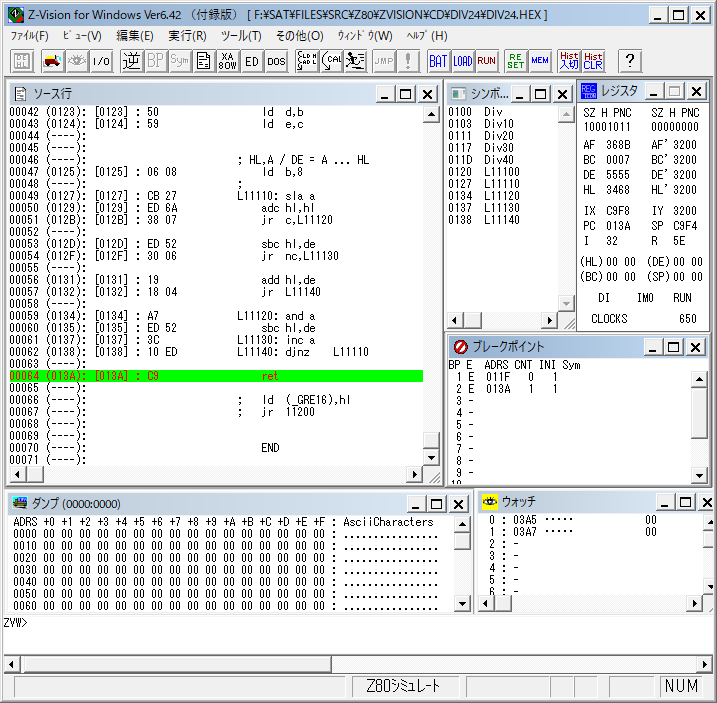
Task: Toggle enable flag E of breakpoint 013A
Action: coord(471,389)
